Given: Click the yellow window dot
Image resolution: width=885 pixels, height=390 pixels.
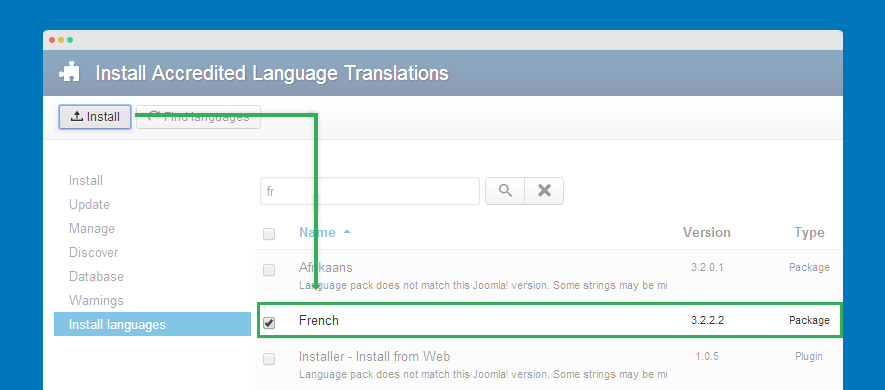Looking at the screenshot, I should point(61,40).
